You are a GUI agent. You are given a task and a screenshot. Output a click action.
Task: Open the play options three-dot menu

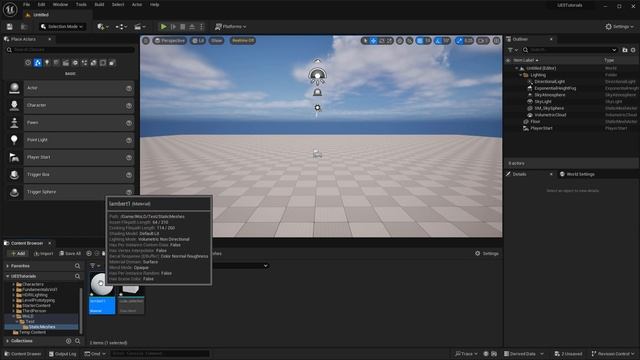point(201,27)
